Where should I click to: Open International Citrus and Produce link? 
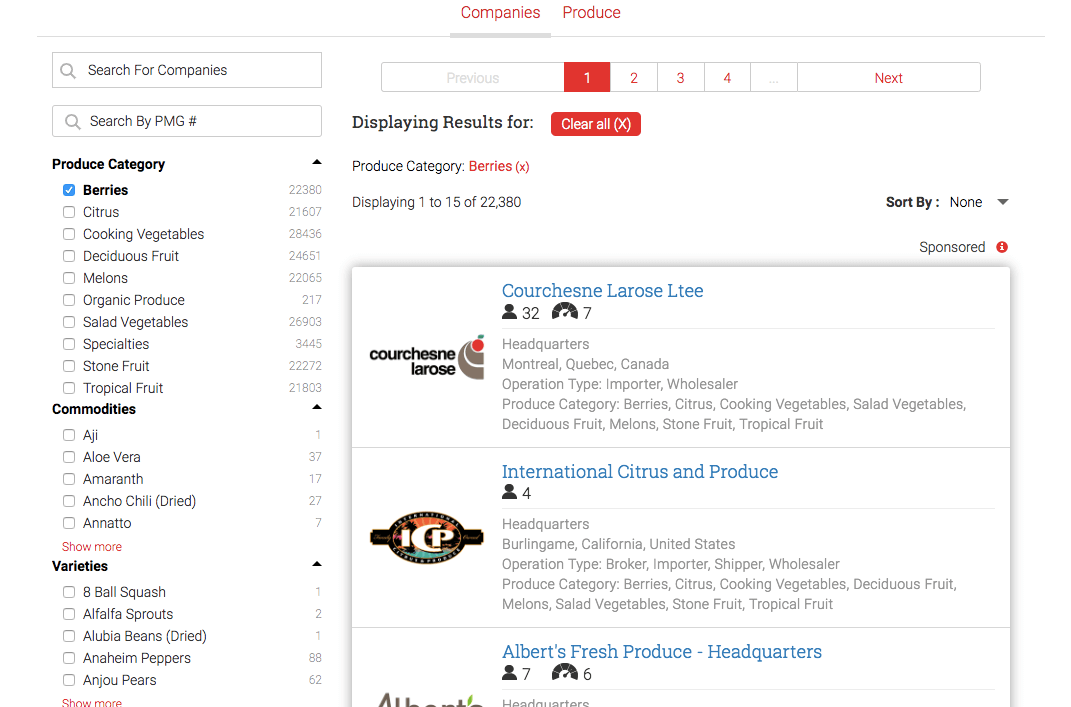639,472
